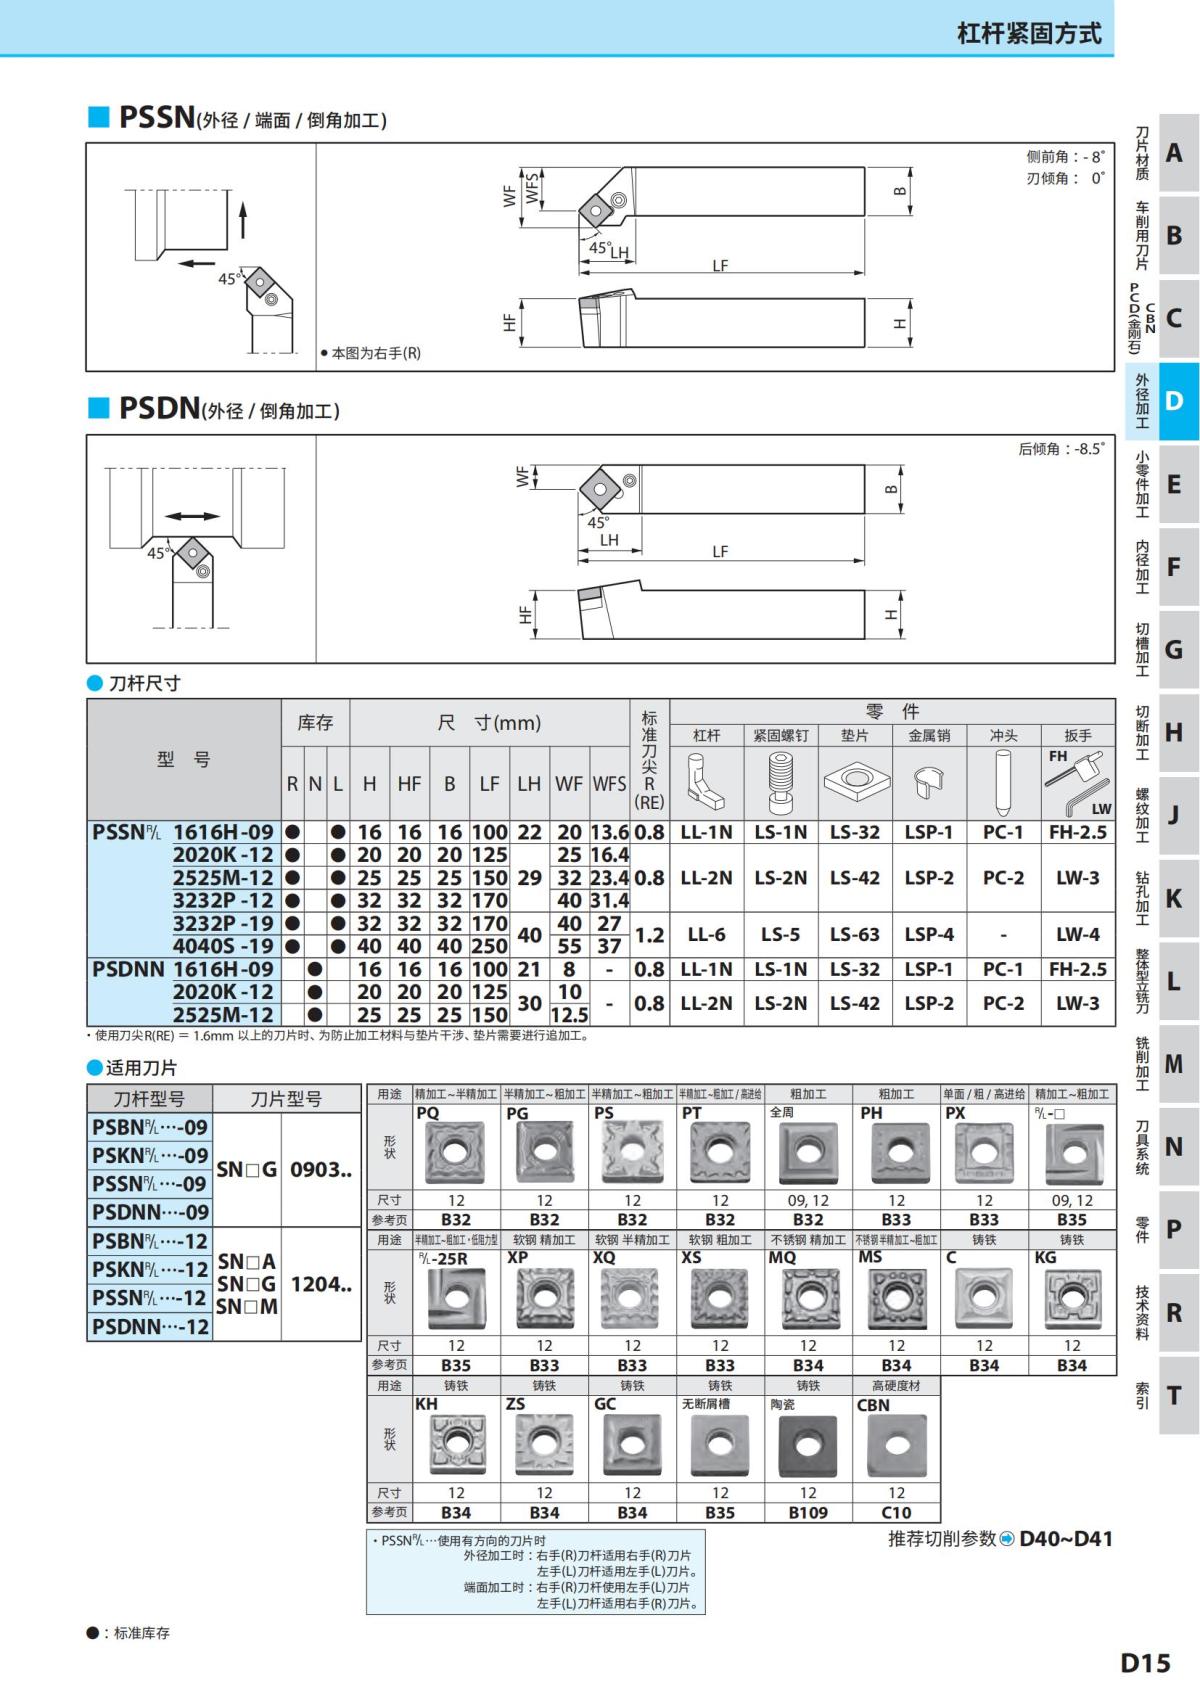This screenshot has width=1200, height=1697.
Task: Click reference page B109 under ceramic insert
Action: 808,1512
